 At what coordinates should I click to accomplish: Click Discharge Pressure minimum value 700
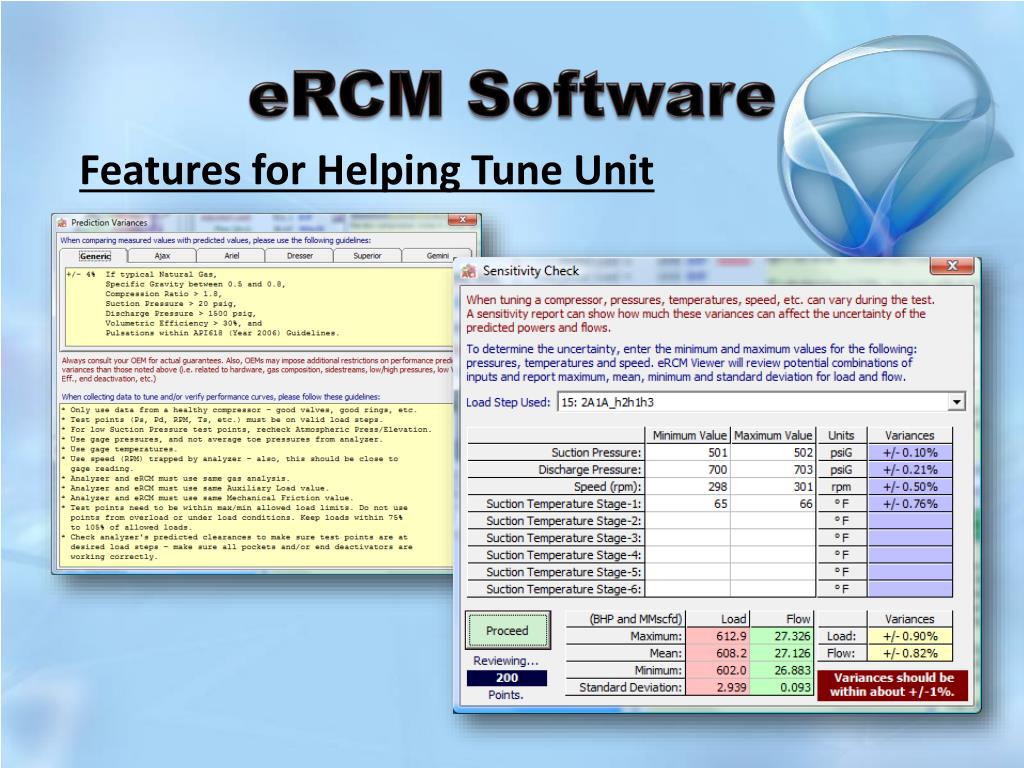click(x=688, y=470)
